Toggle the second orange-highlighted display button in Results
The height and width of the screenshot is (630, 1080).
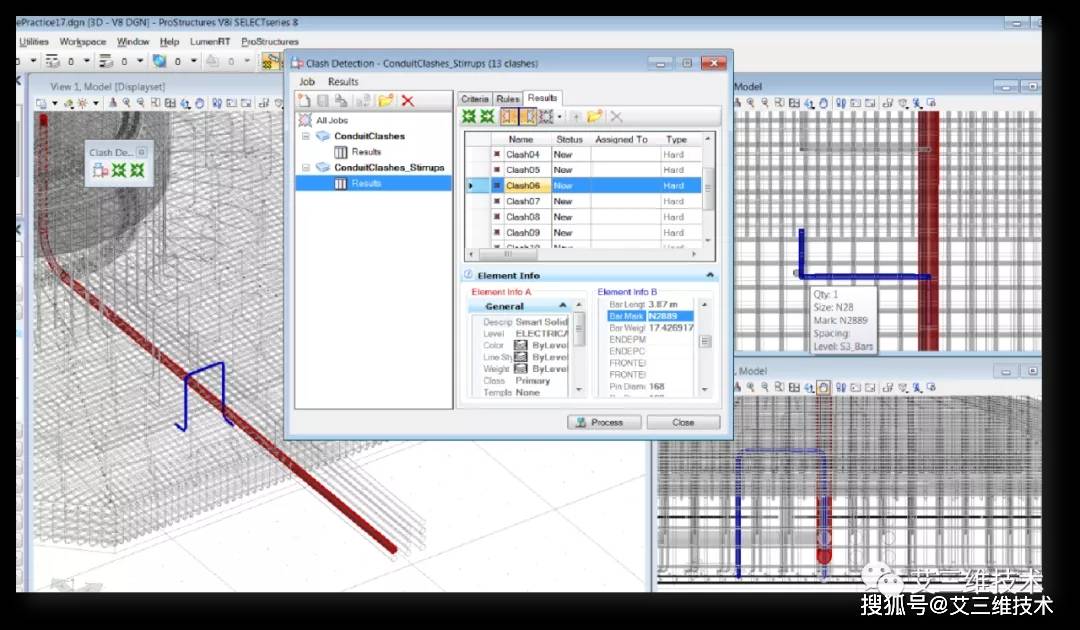click(528, 117)
